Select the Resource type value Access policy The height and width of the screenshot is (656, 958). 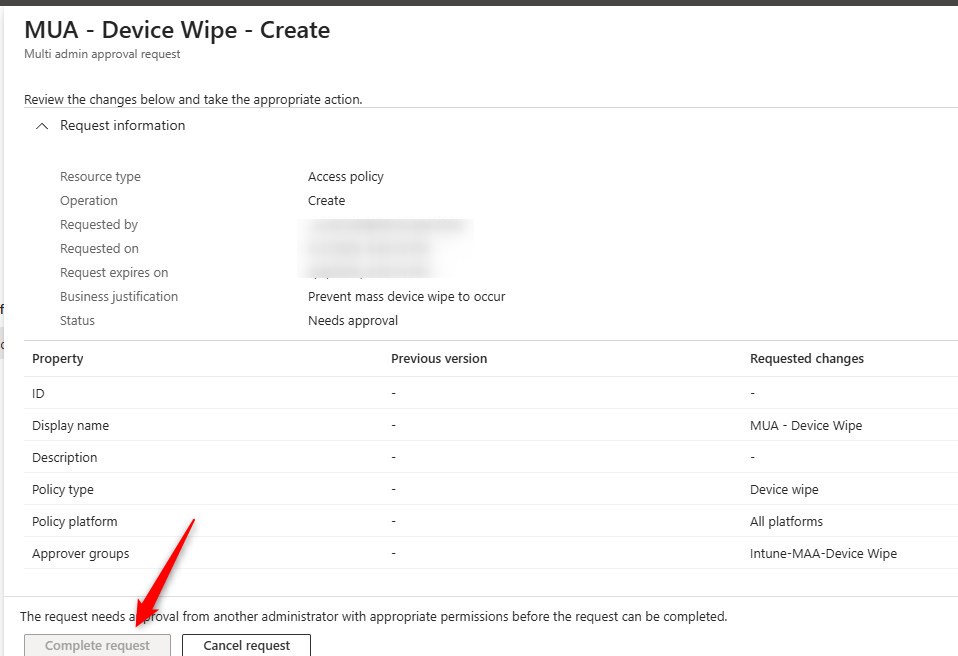tap(346, 176)
